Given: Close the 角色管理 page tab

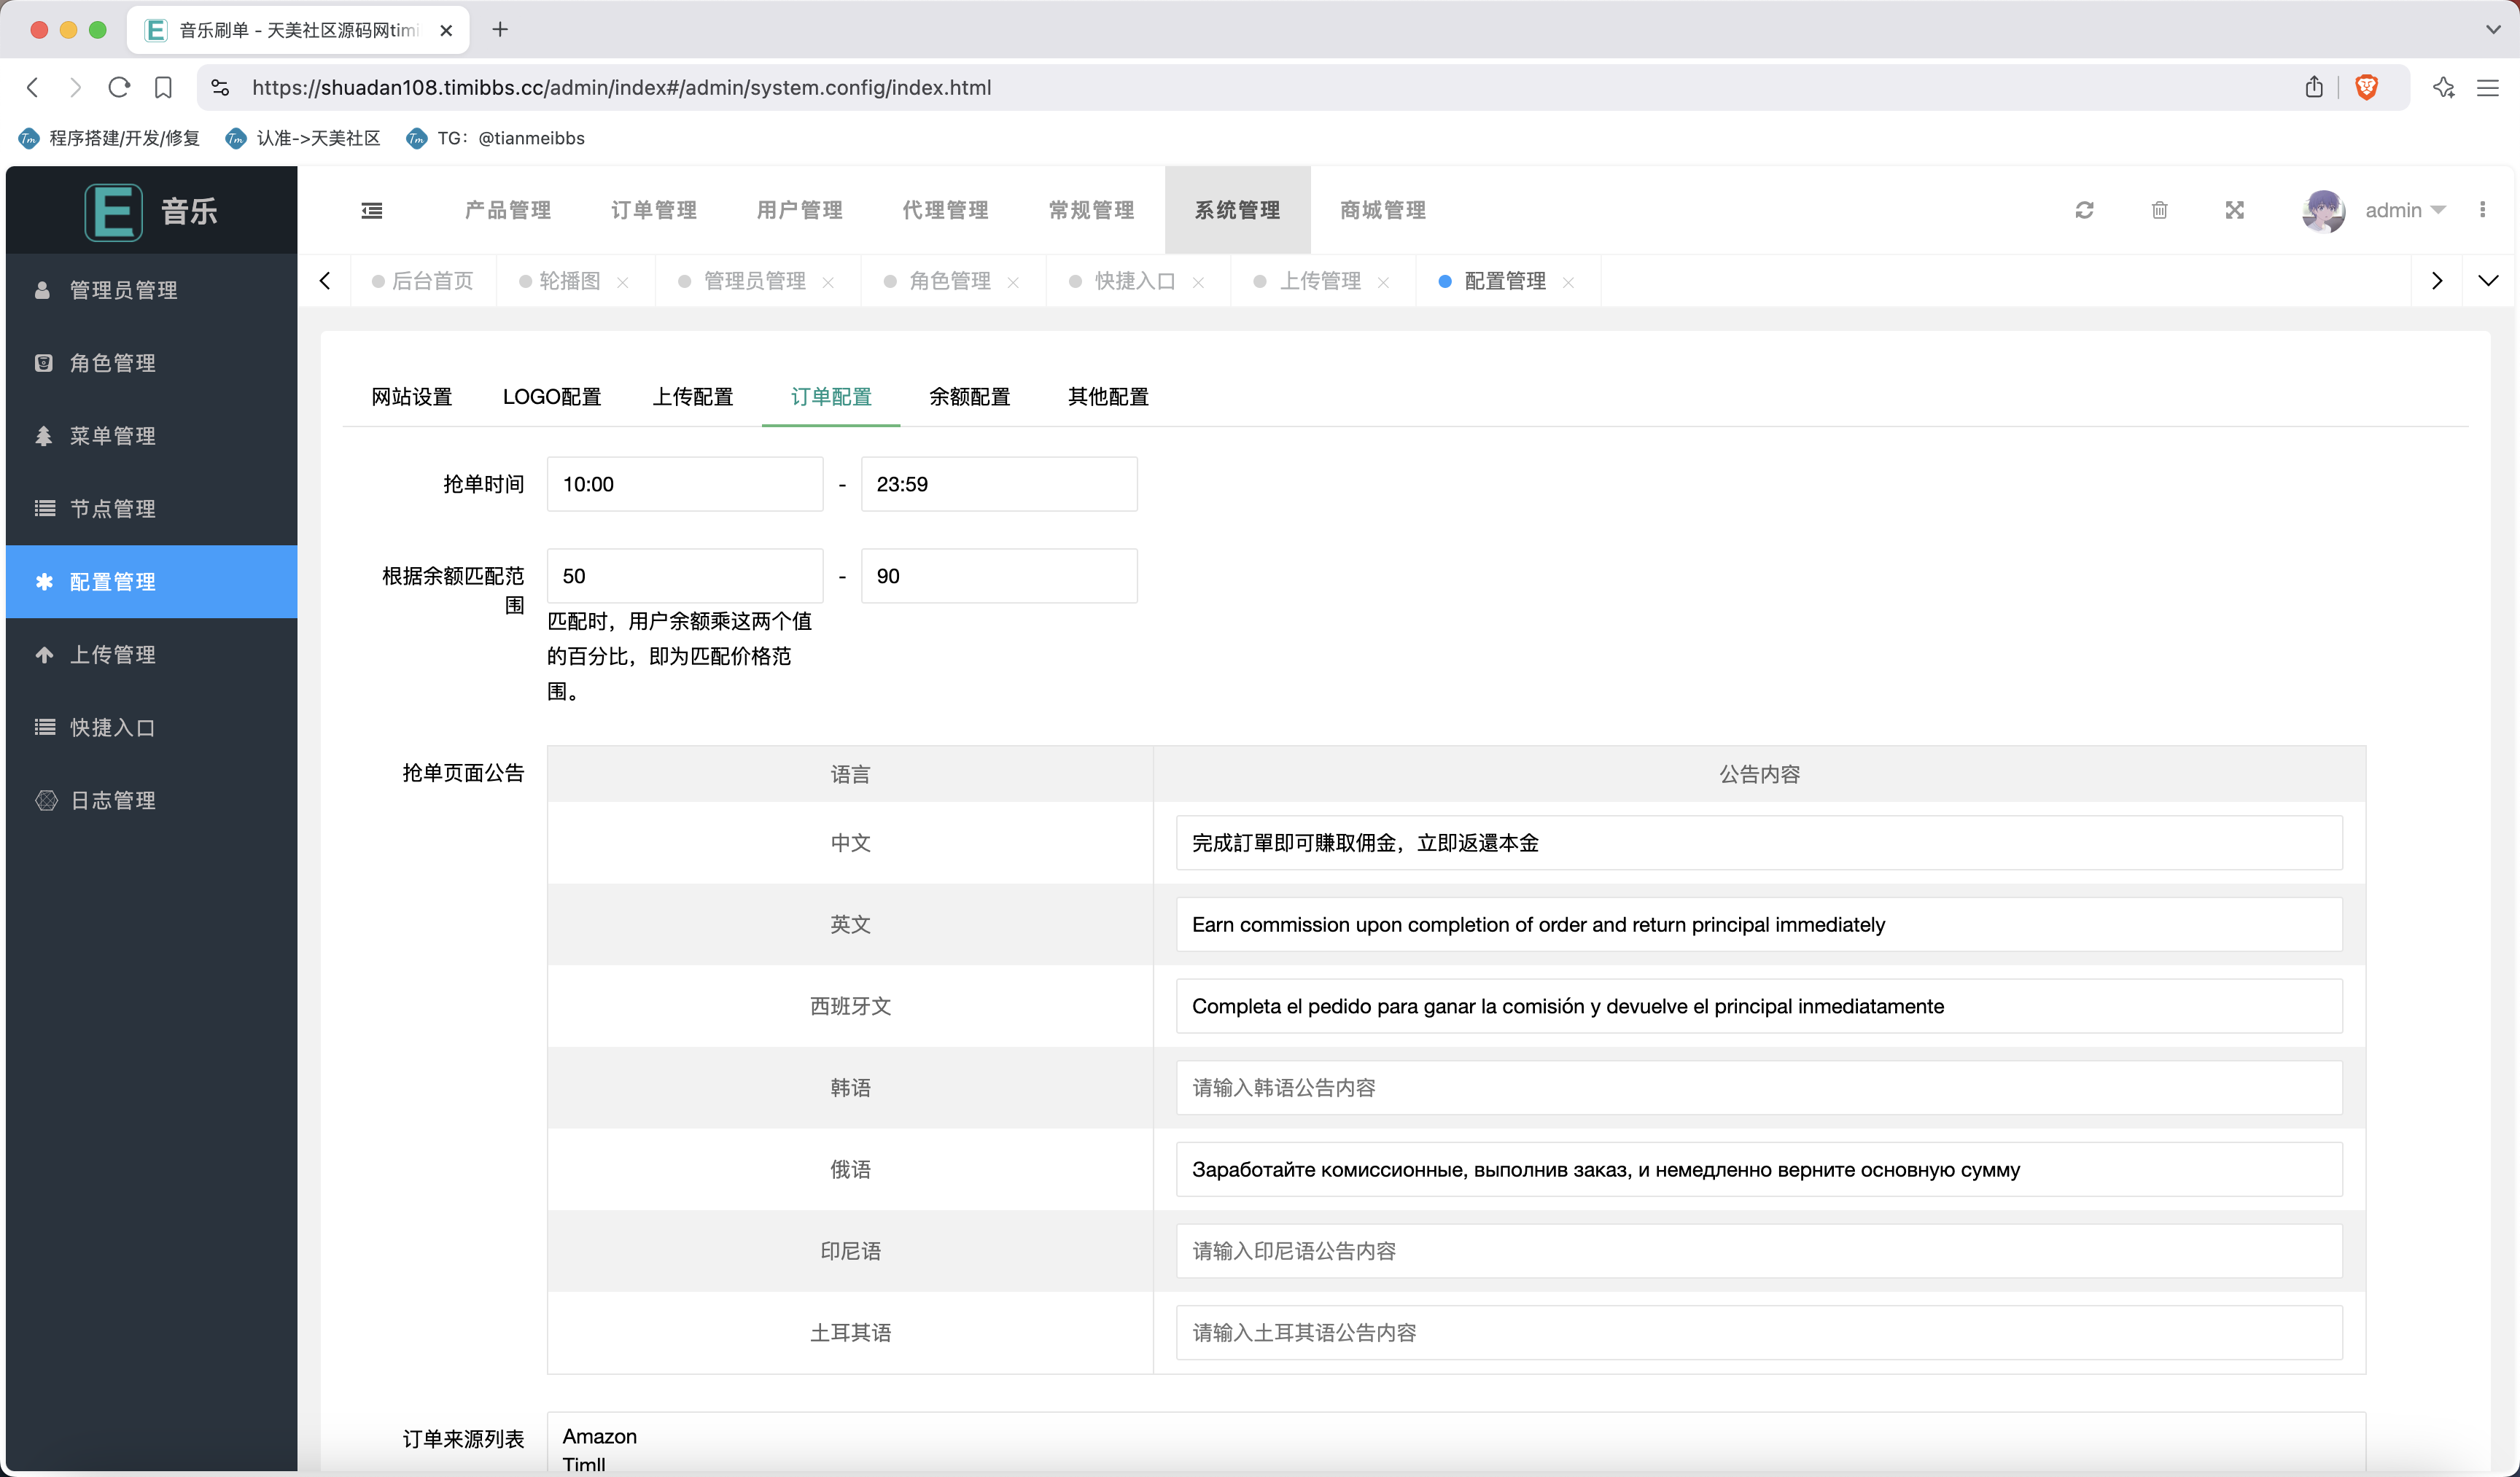Looking at the screenshot, I should tap(1013, 282).
